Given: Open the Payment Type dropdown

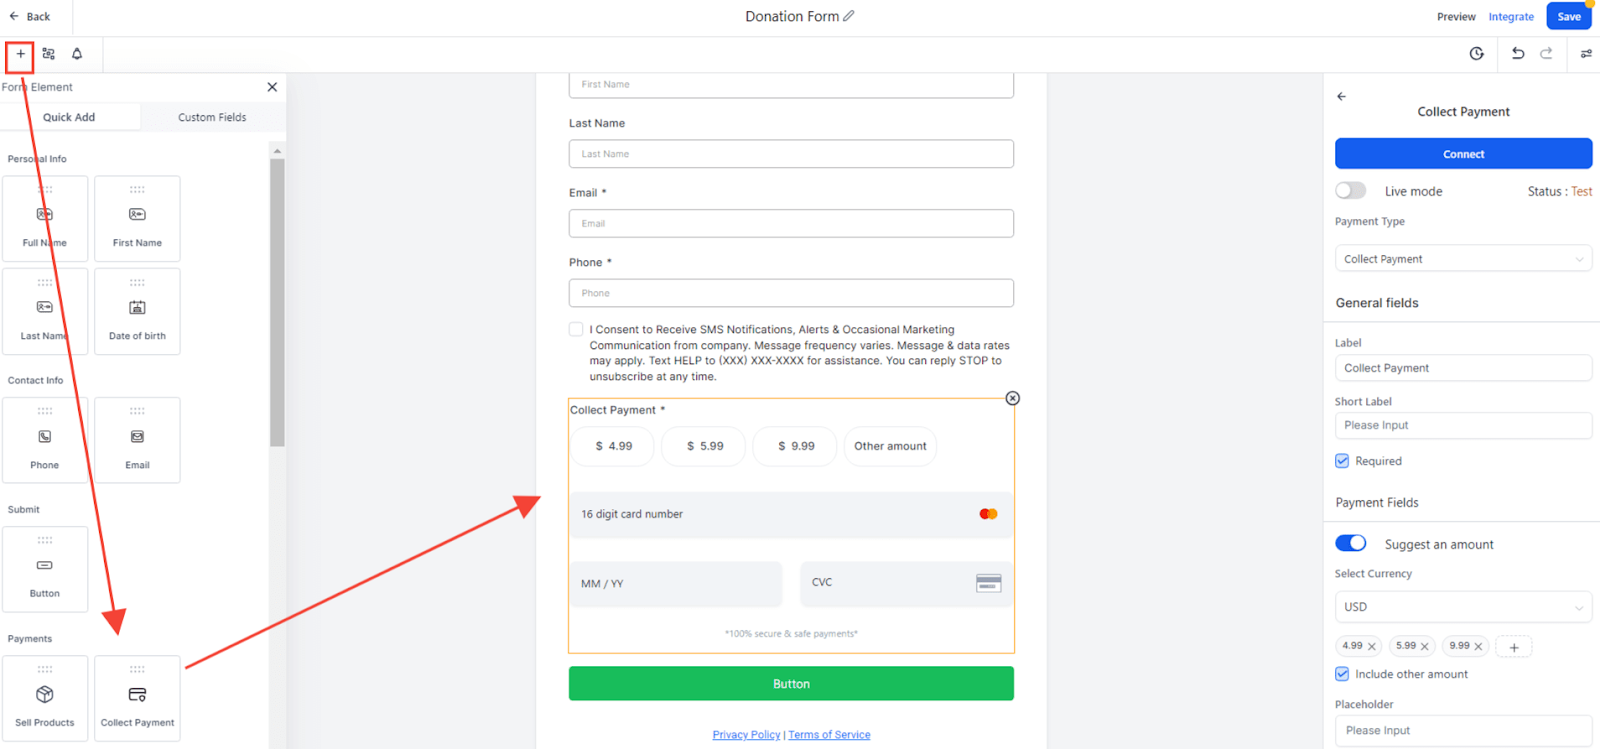Looking at the screenshot, I should tap(1463, 259).
